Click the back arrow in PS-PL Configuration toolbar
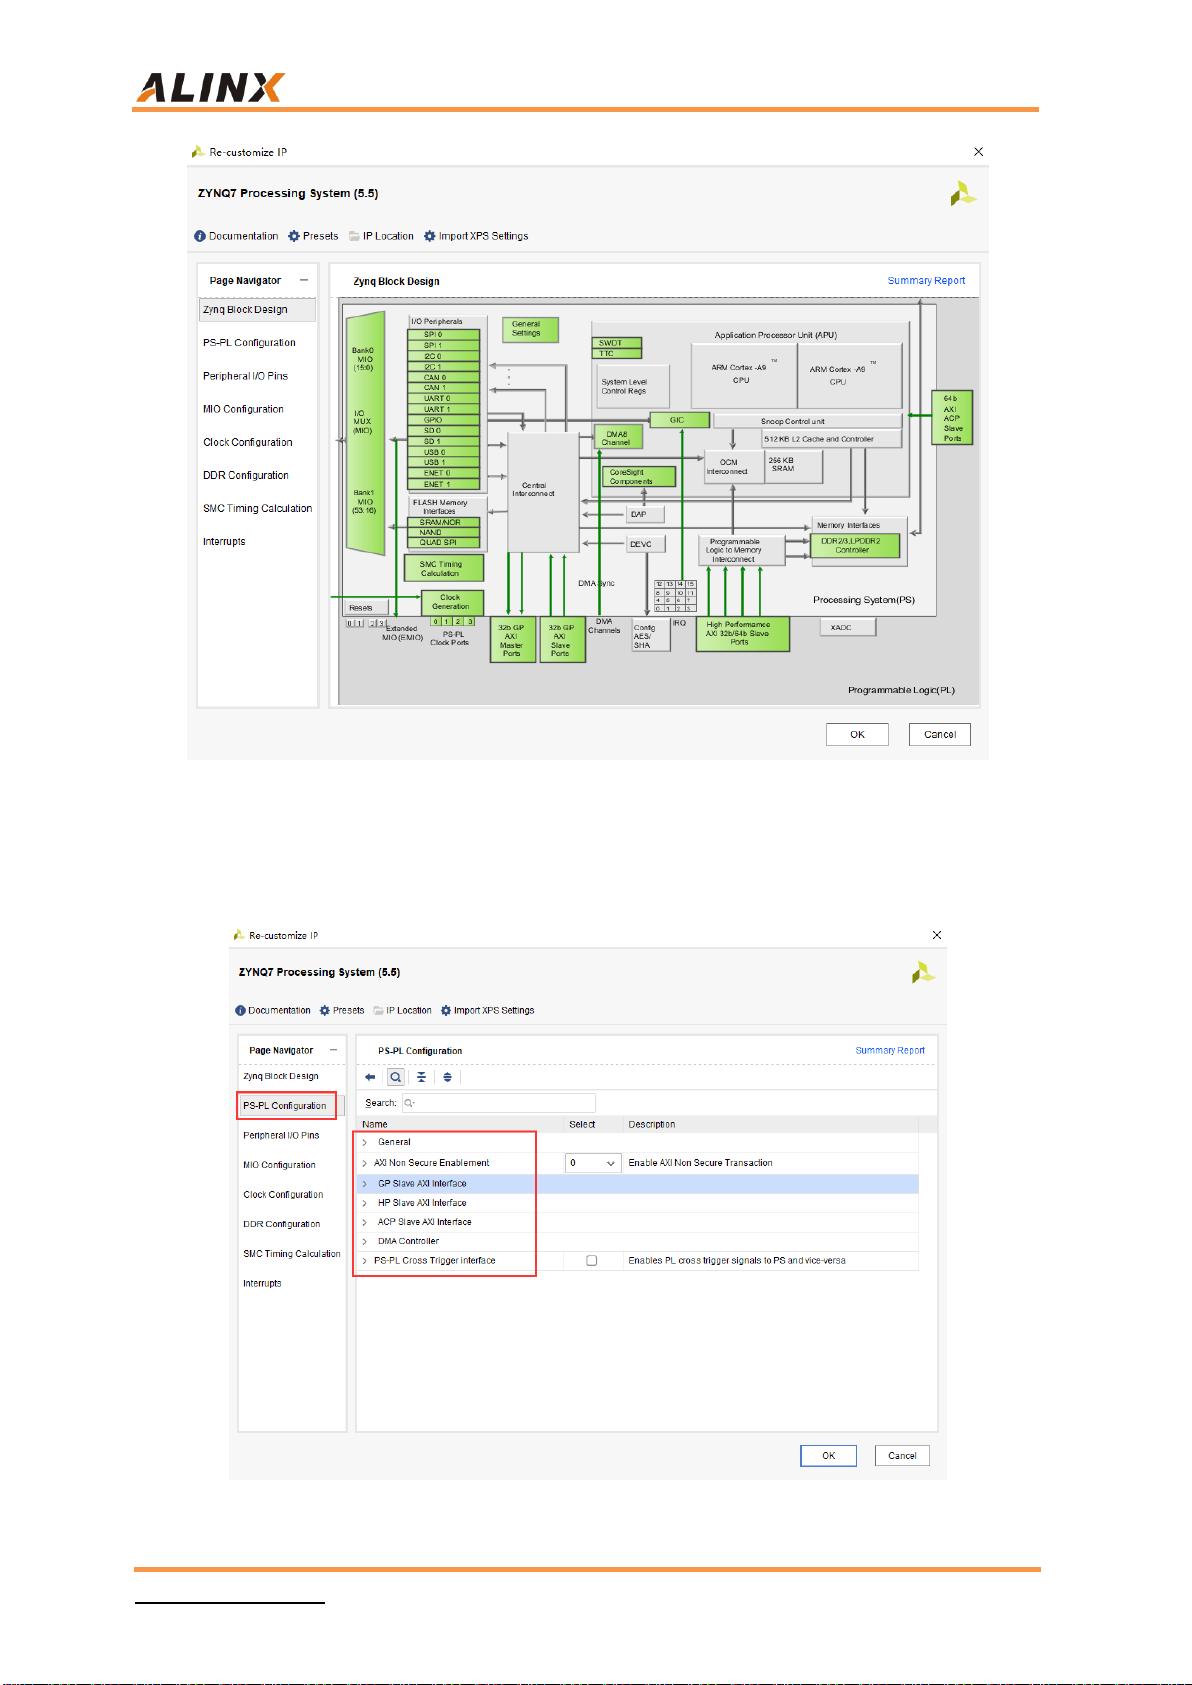The height and width of the screenshot is (1685, 1192). point(370,1077)
